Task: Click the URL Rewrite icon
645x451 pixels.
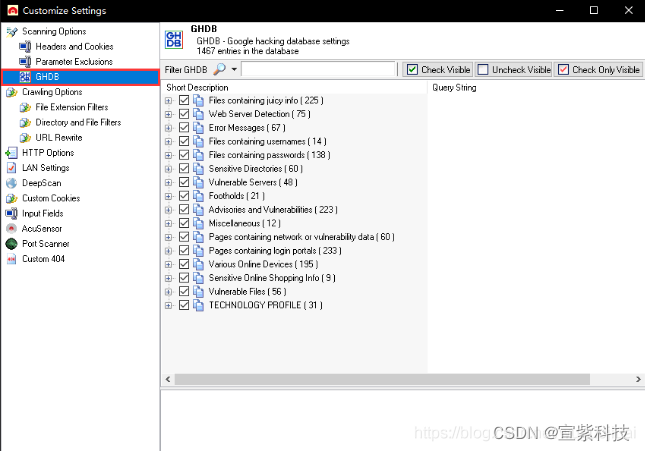Action: [x=25, y=138]
